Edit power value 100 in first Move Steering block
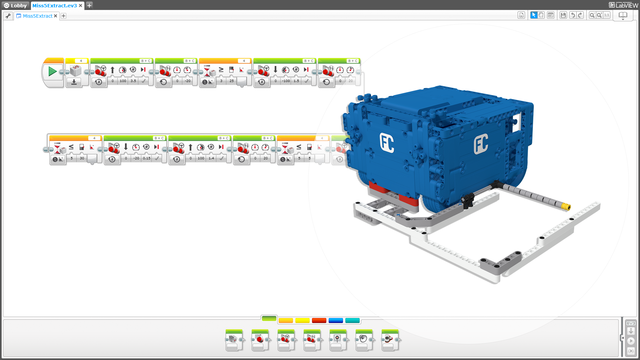Screen dimensions: 640x360 pos(122,81)
